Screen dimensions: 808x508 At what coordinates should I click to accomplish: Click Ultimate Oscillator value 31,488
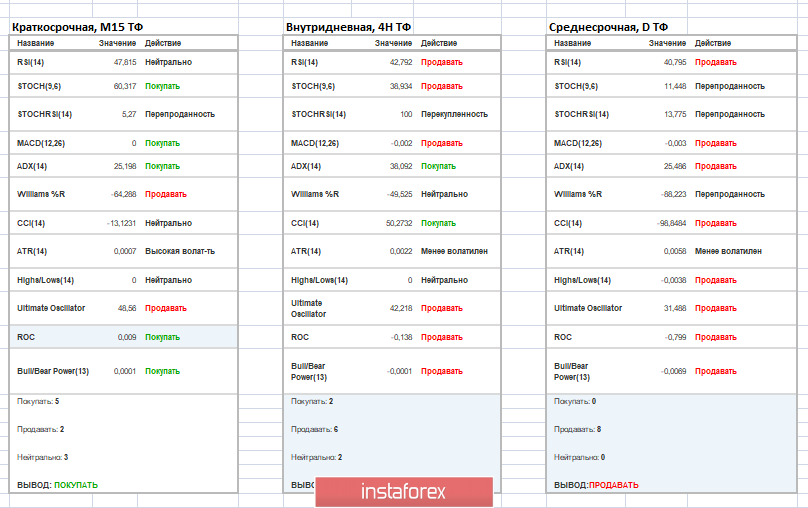pyautogui.click(x=675, y=308)
